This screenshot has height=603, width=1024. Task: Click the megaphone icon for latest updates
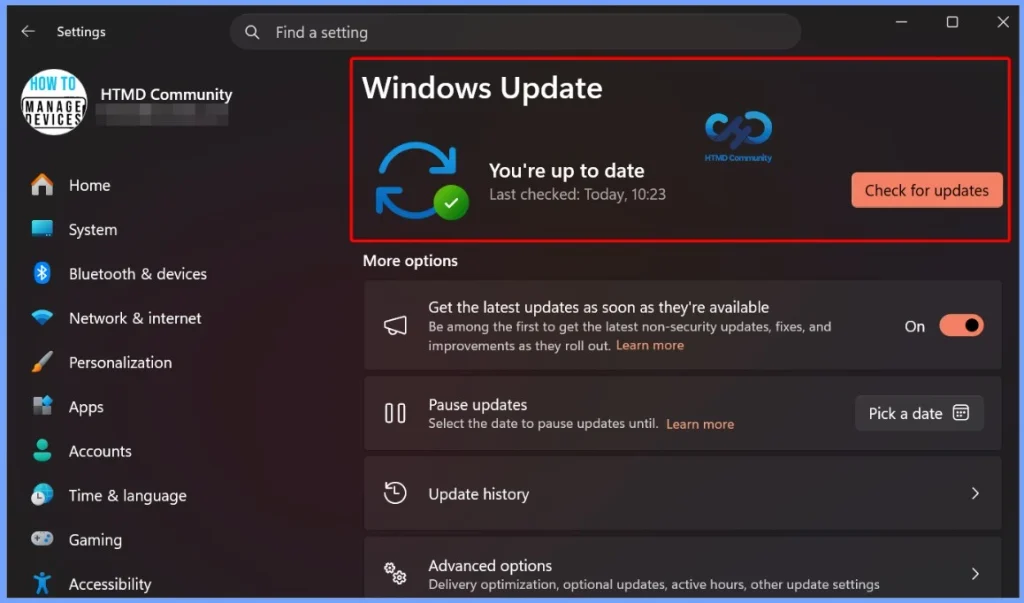click(395, 325)
